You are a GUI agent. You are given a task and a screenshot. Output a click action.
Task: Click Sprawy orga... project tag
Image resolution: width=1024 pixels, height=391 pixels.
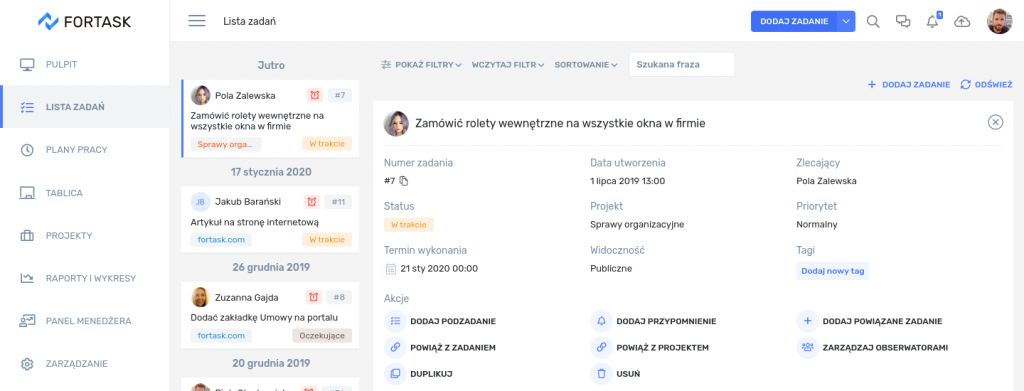coord(226,144)
